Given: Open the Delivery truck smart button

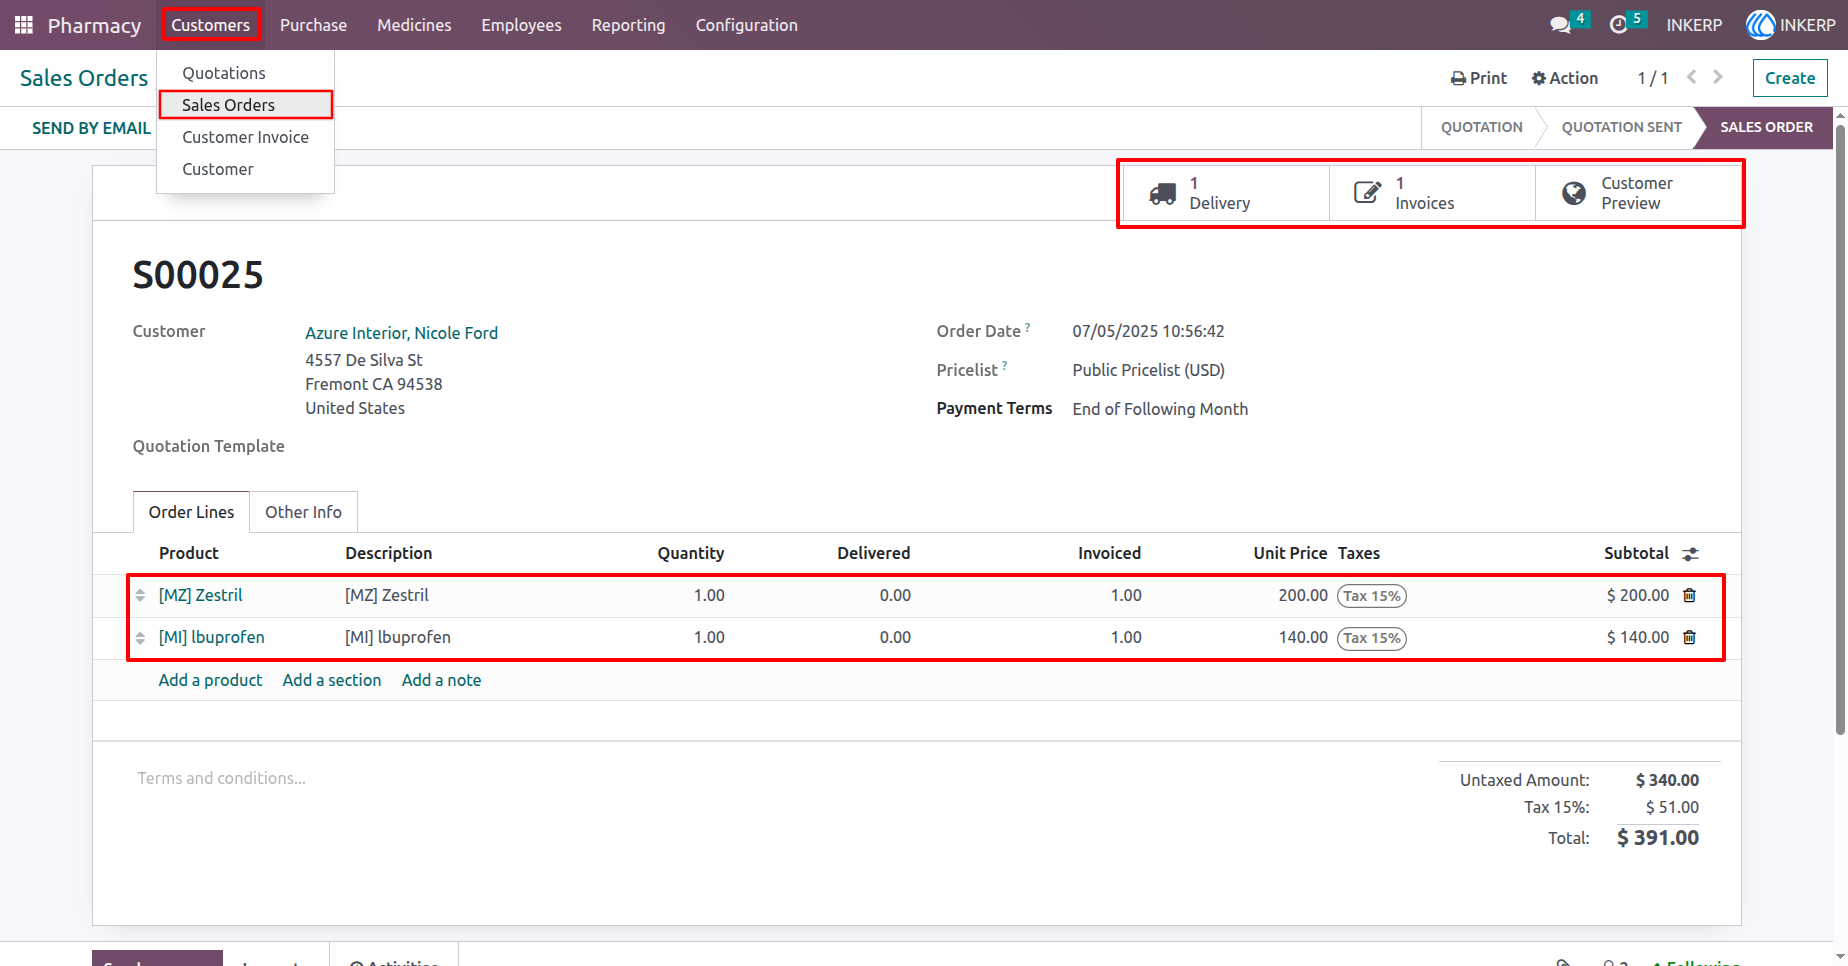Looking at the screenshot, I should pos(1226,193).
